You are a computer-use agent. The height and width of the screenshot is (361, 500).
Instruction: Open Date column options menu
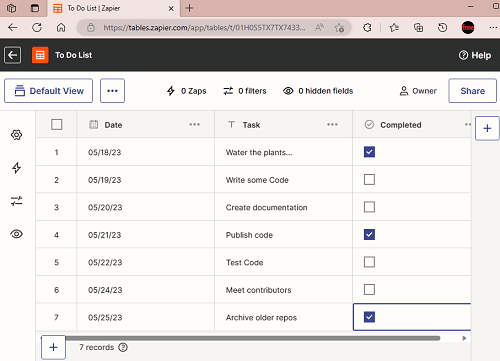[x=194, y=125]
